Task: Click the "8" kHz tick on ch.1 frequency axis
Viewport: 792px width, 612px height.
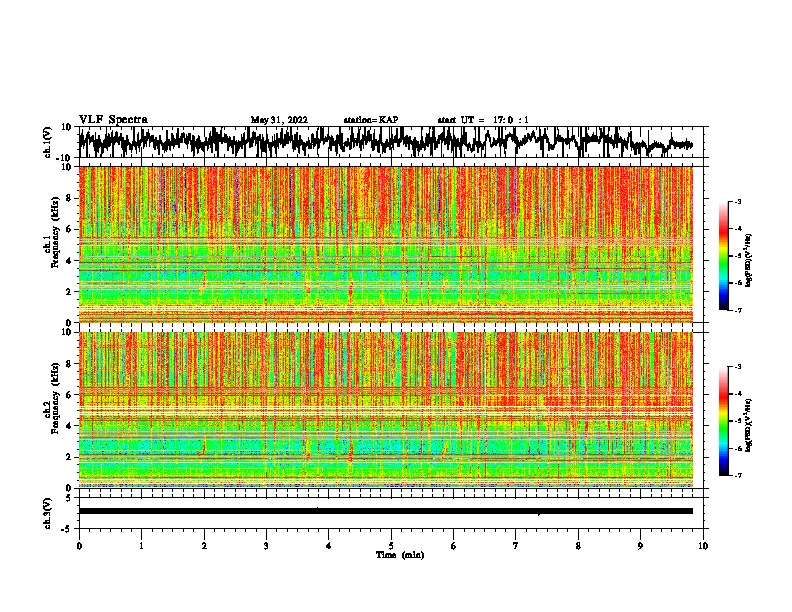Action: [x=69, y=198]
